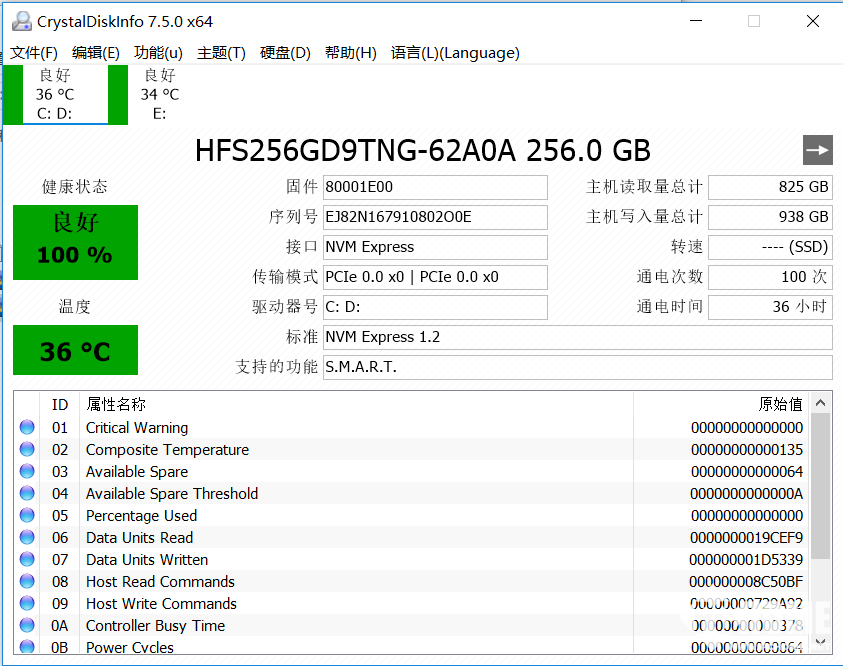843x666 pixels.
Task: Click the status orb for Critical Warning
Action: point(27,428)
